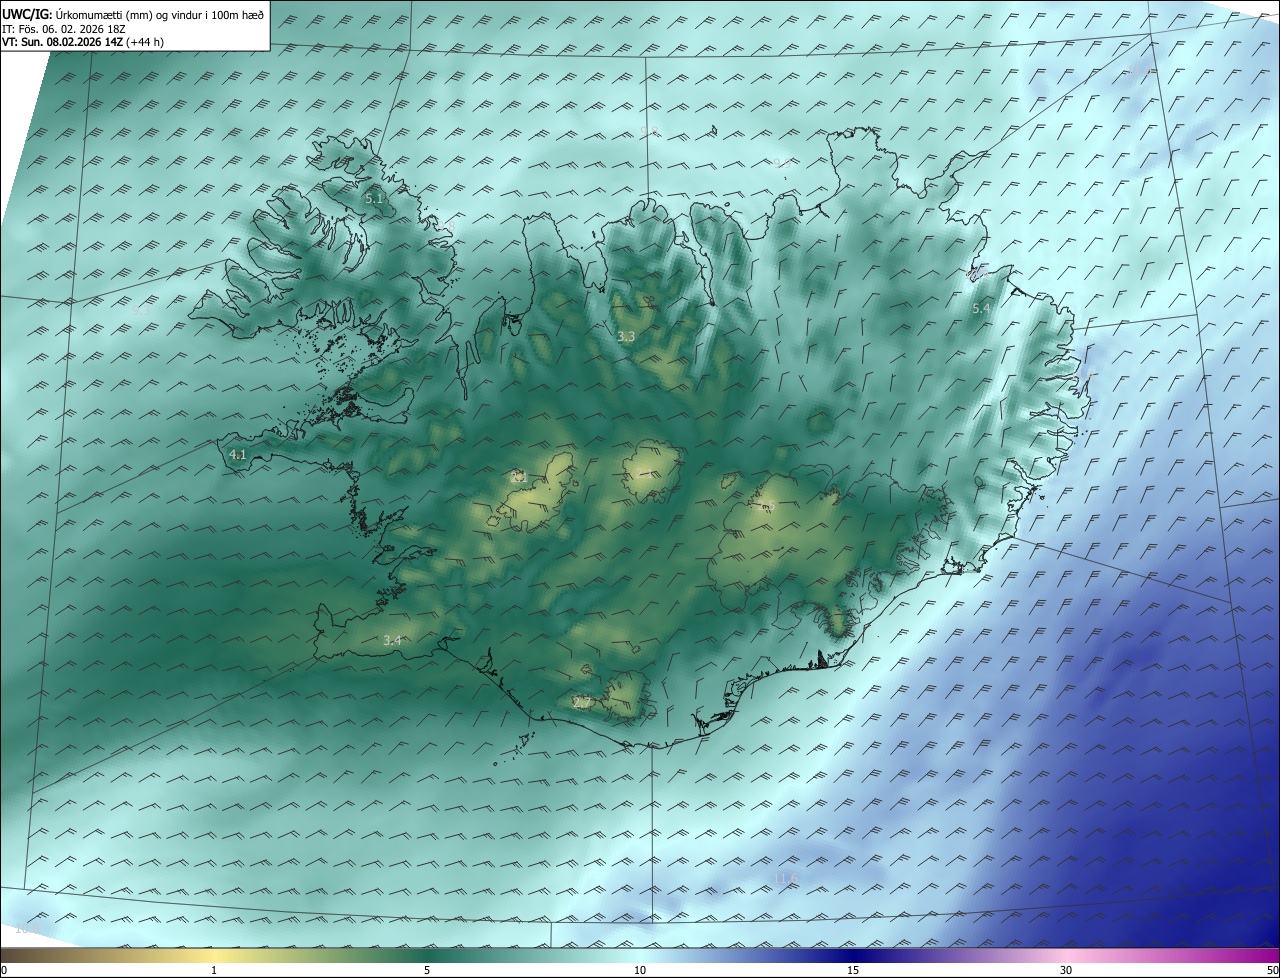Click the '5.1' value label on the map

click(x=374, y=199)
